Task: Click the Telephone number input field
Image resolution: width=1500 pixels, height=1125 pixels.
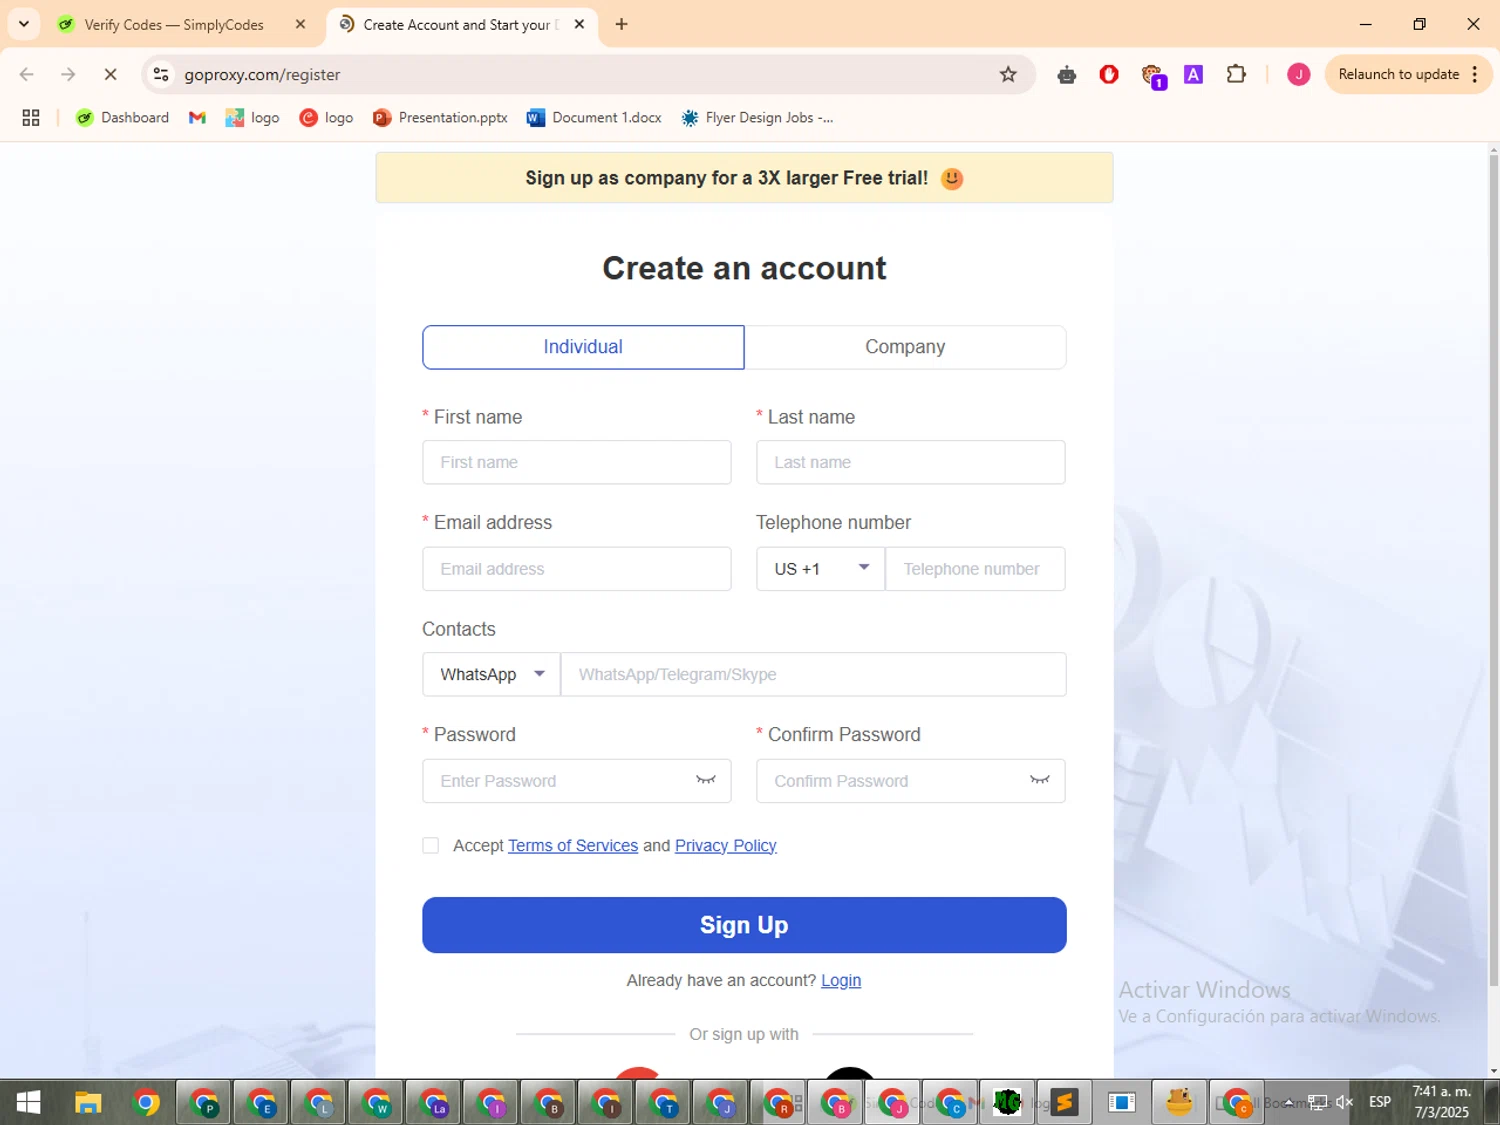Action: tap(975, 569)
